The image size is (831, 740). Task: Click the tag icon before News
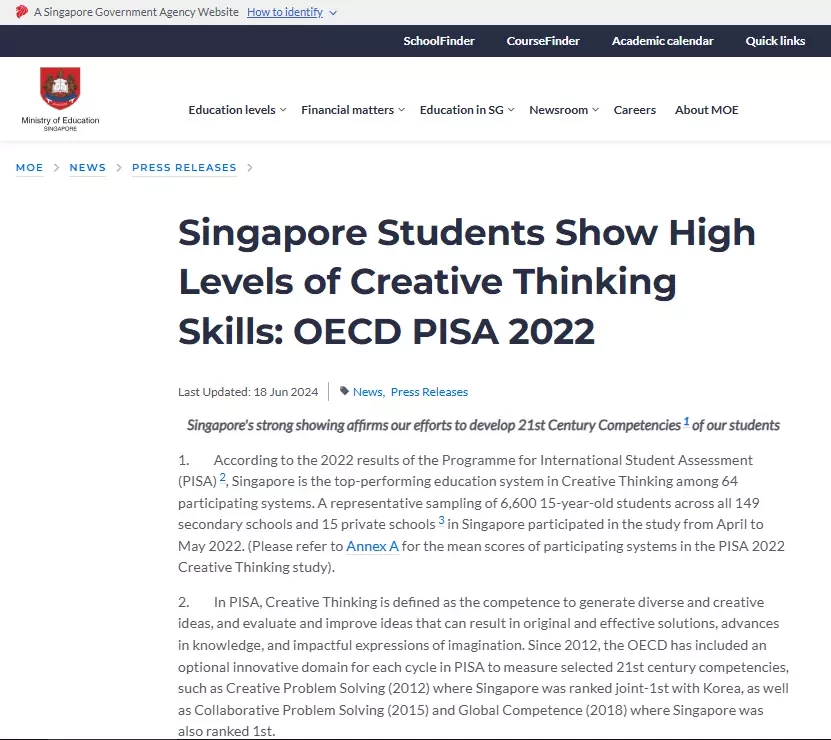(344, 391)
